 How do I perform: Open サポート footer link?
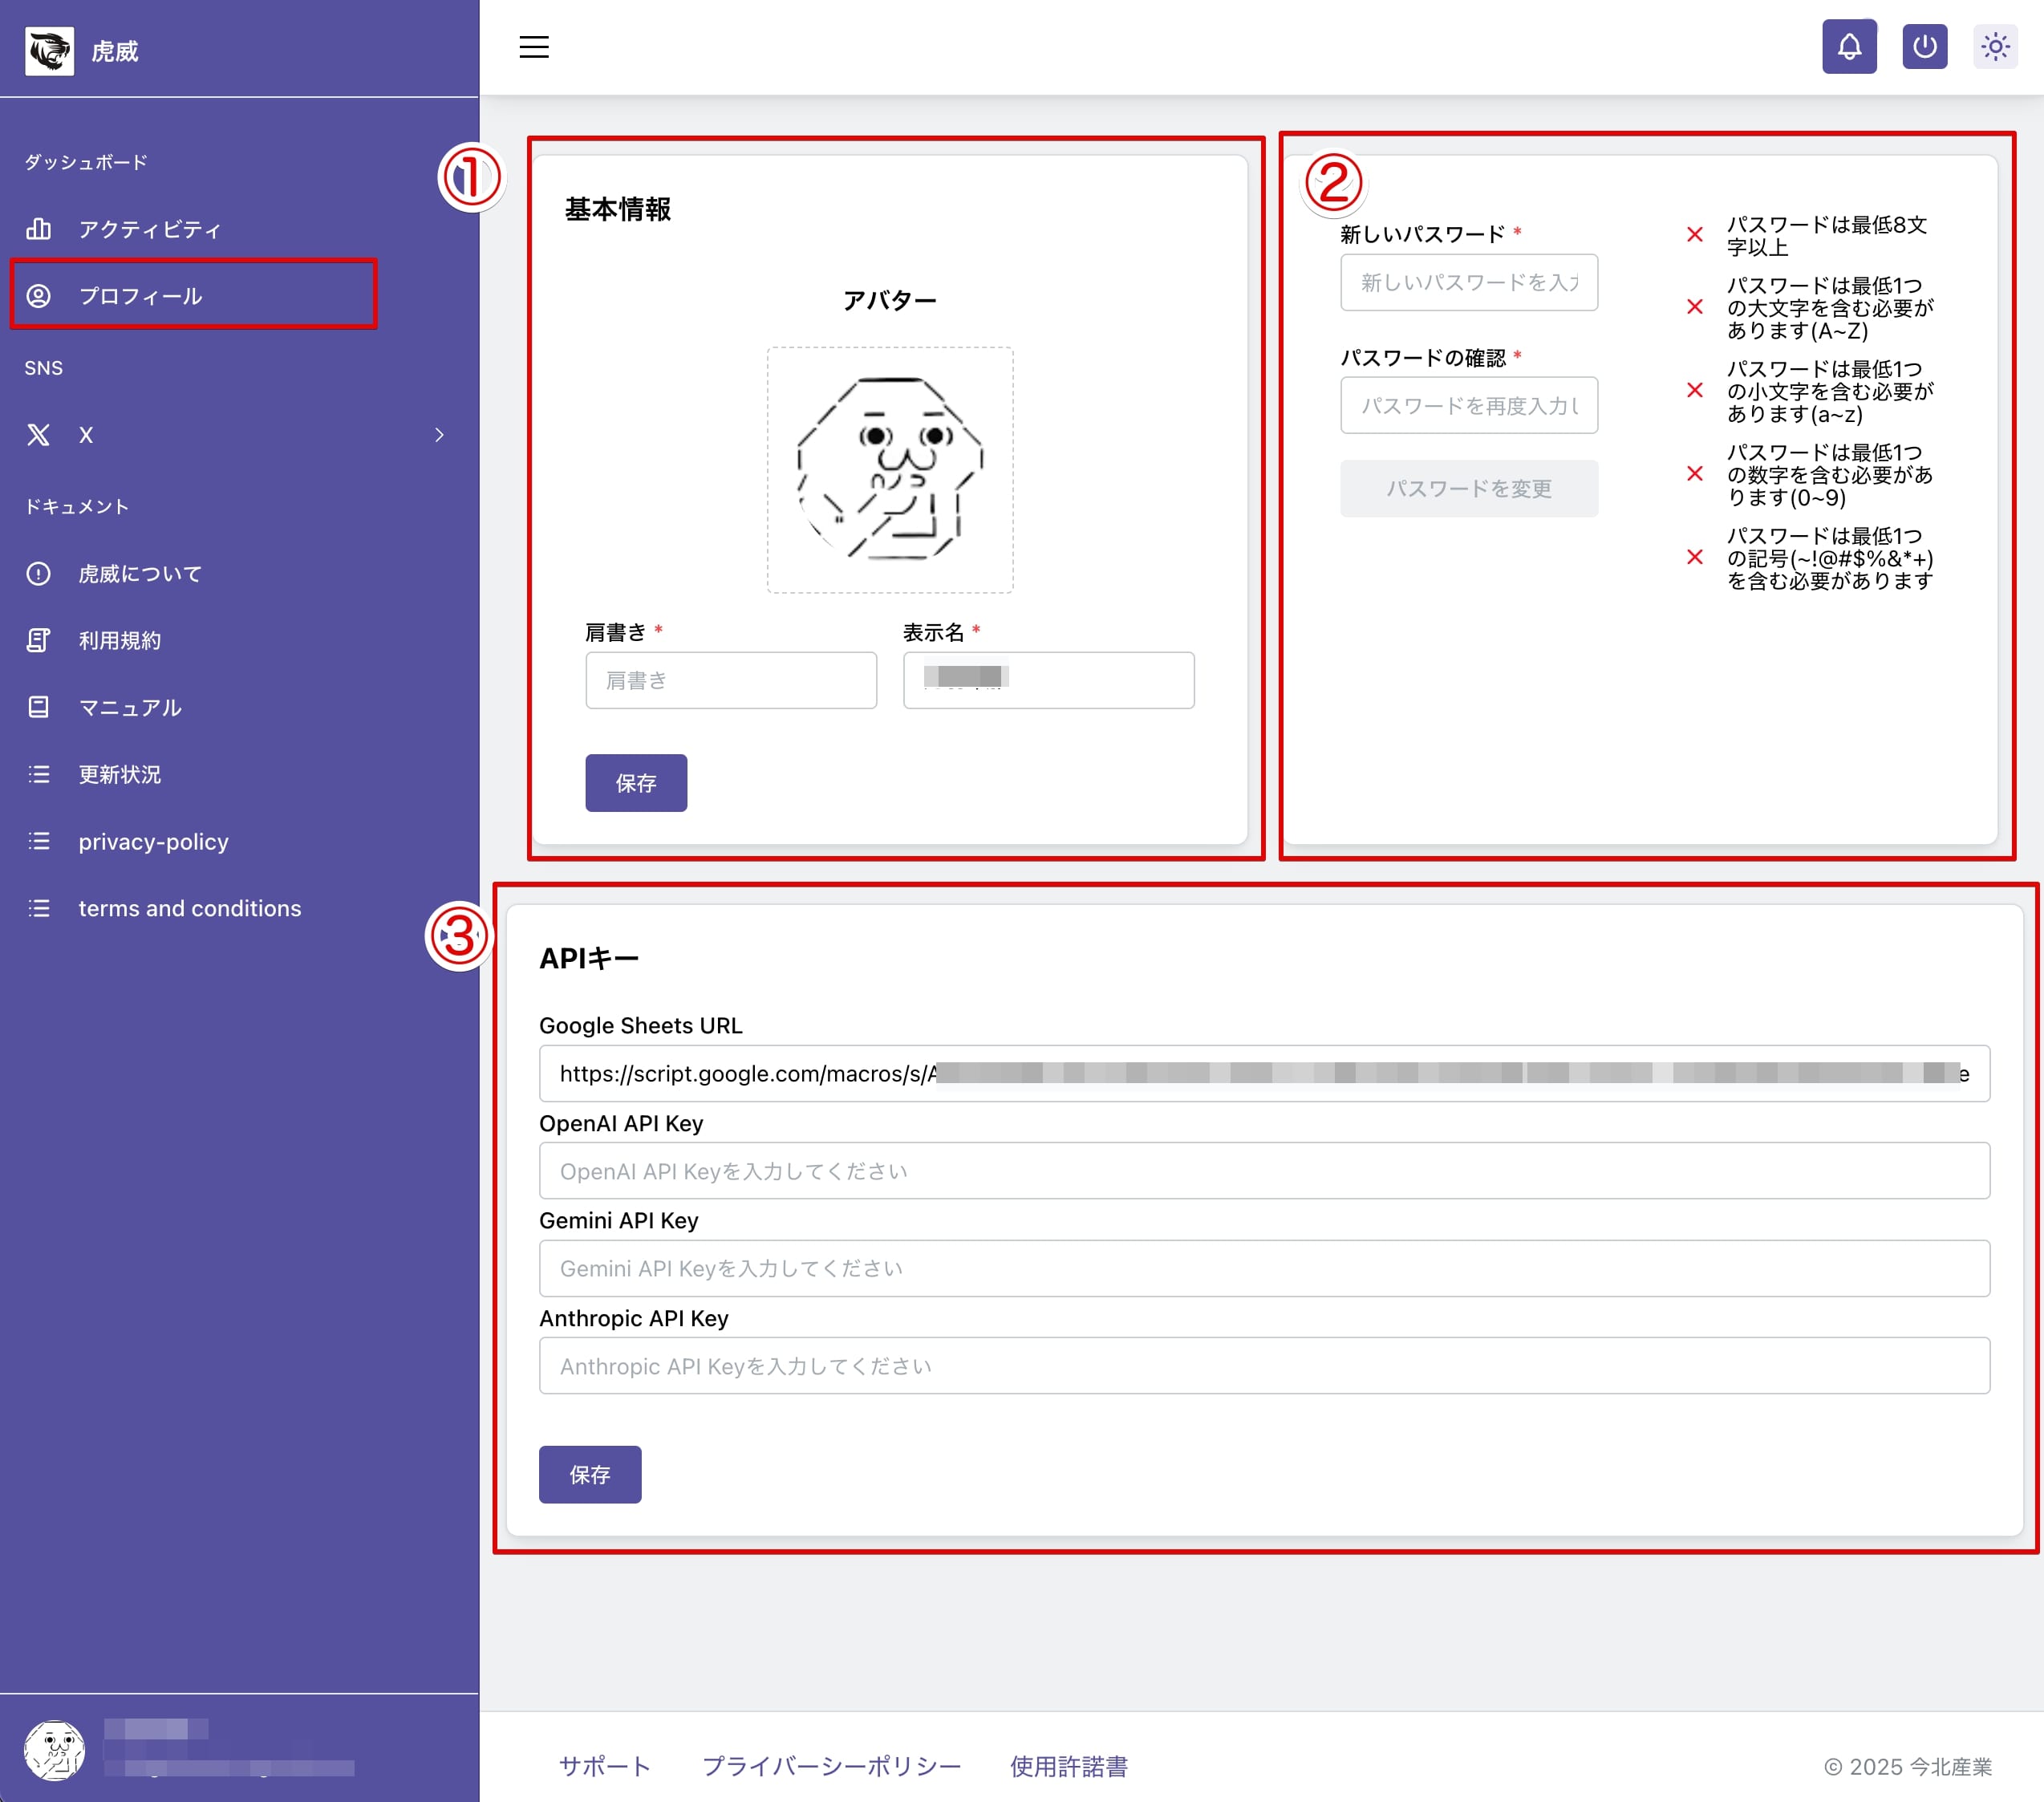pos(604,1766)
